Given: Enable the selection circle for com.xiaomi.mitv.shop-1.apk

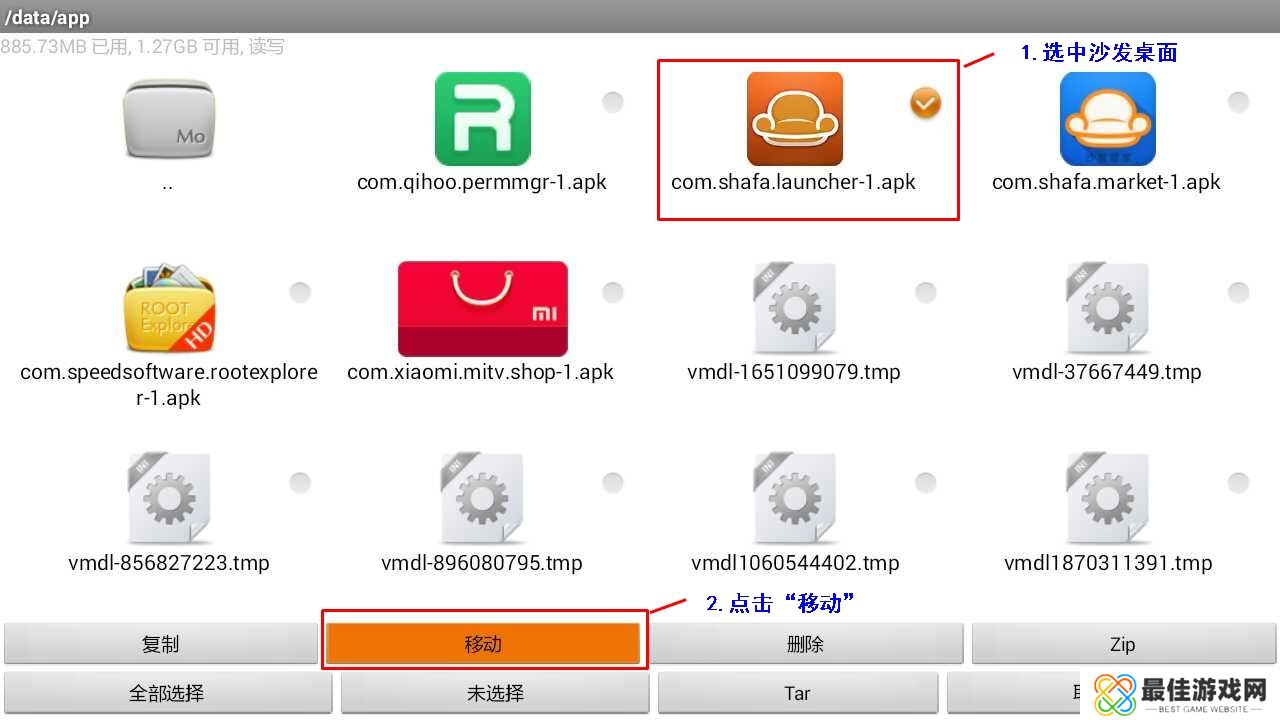Looking at the screenshot, I should (612, 292).
